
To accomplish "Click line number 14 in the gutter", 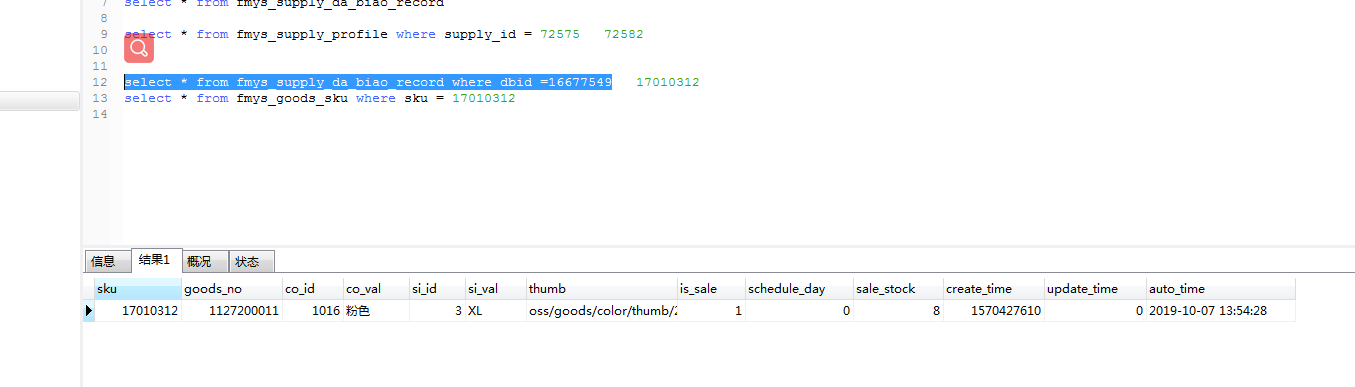I will point(99,114).
